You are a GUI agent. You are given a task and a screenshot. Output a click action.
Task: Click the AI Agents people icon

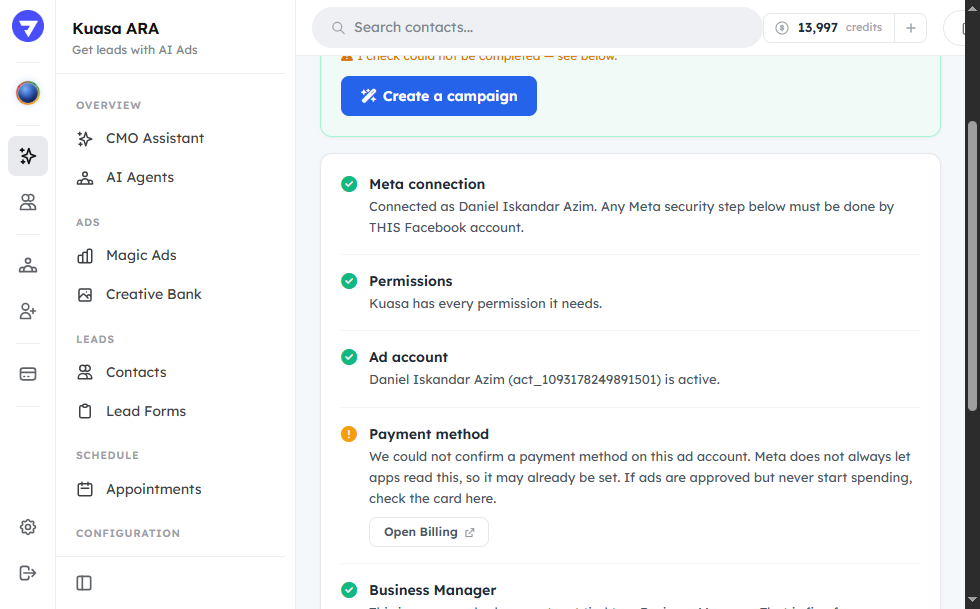pos(85,178)
